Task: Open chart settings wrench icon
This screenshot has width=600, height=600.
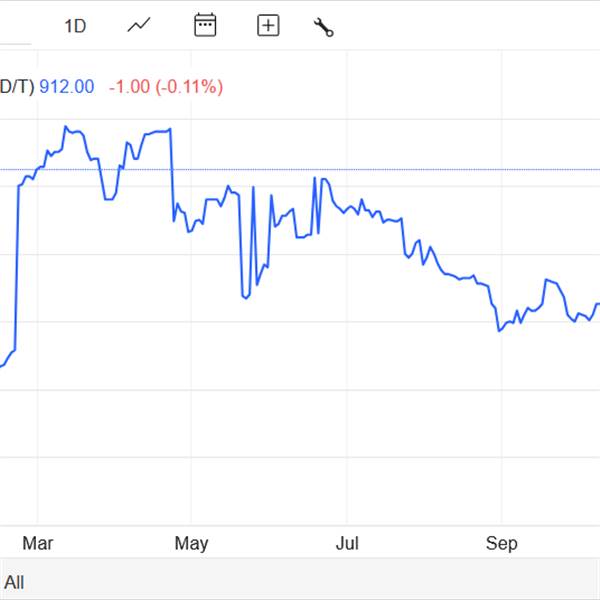Action: pyautogui.click(x=323, y=27)
